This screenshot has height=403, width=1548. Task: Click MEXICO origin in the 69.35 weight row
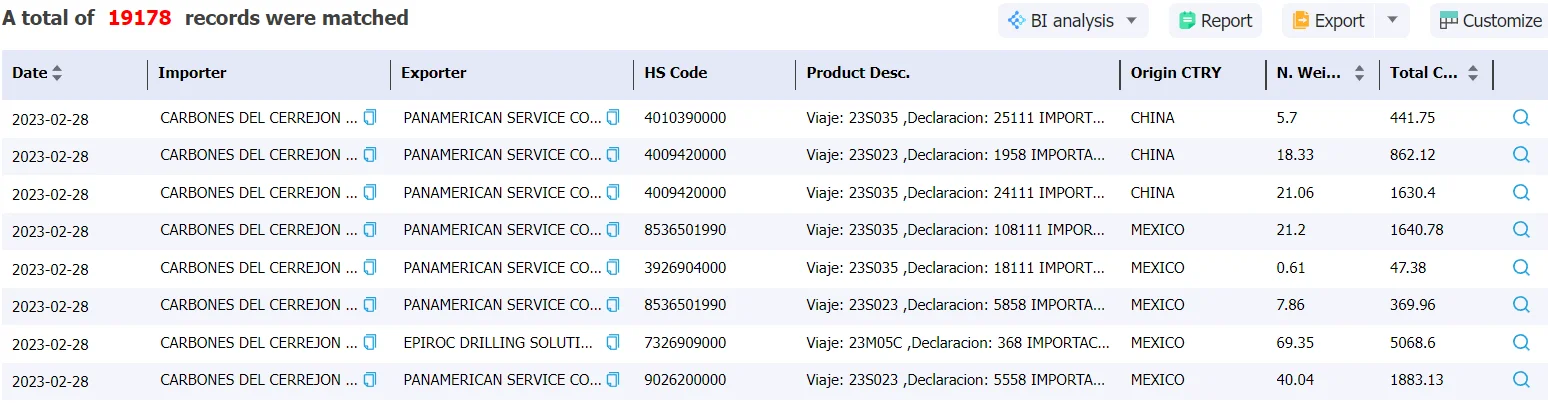click(x=1157, y=343)
